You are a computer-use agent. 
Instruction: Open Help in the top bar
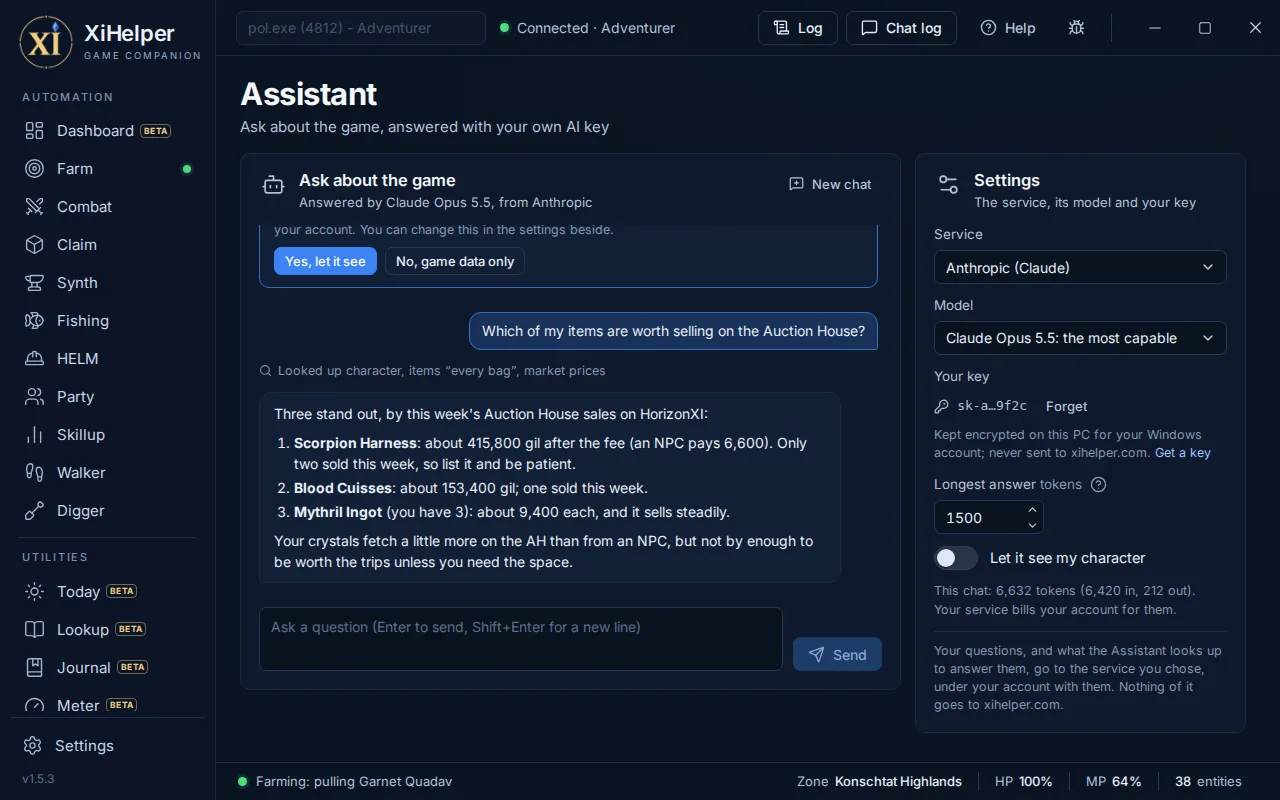click(1008, 28)
